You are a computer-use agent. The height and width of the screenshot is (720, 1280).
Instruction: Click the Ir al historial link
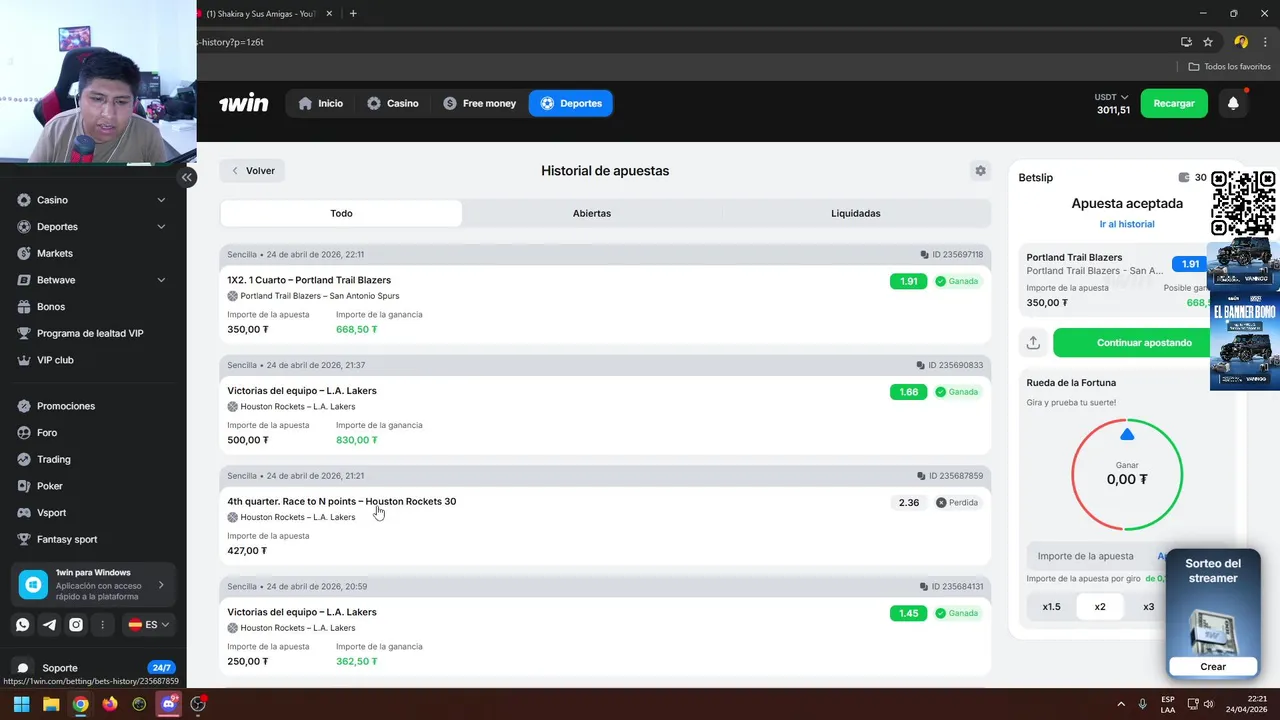(x=1127, y=224)
